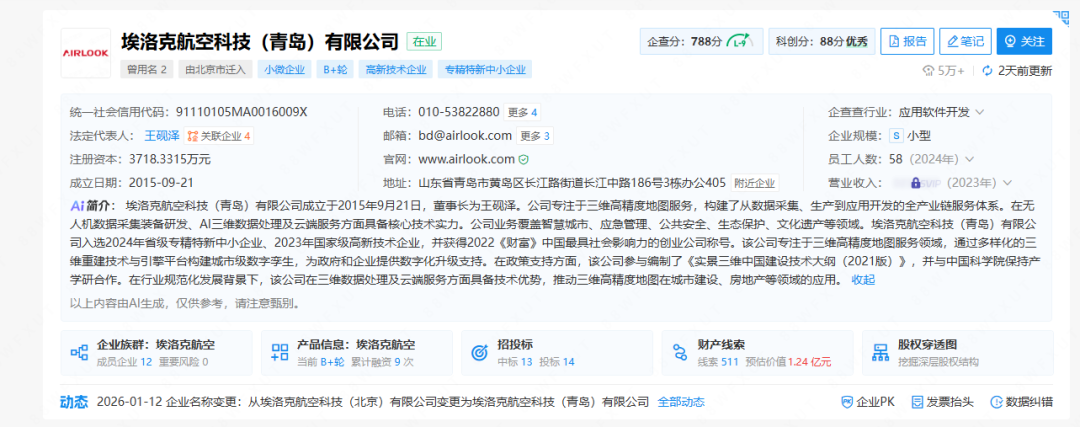Viewport: 1080px width, 427px height.
Task: Click the 关注 follow button
Action: point(1024,41)
